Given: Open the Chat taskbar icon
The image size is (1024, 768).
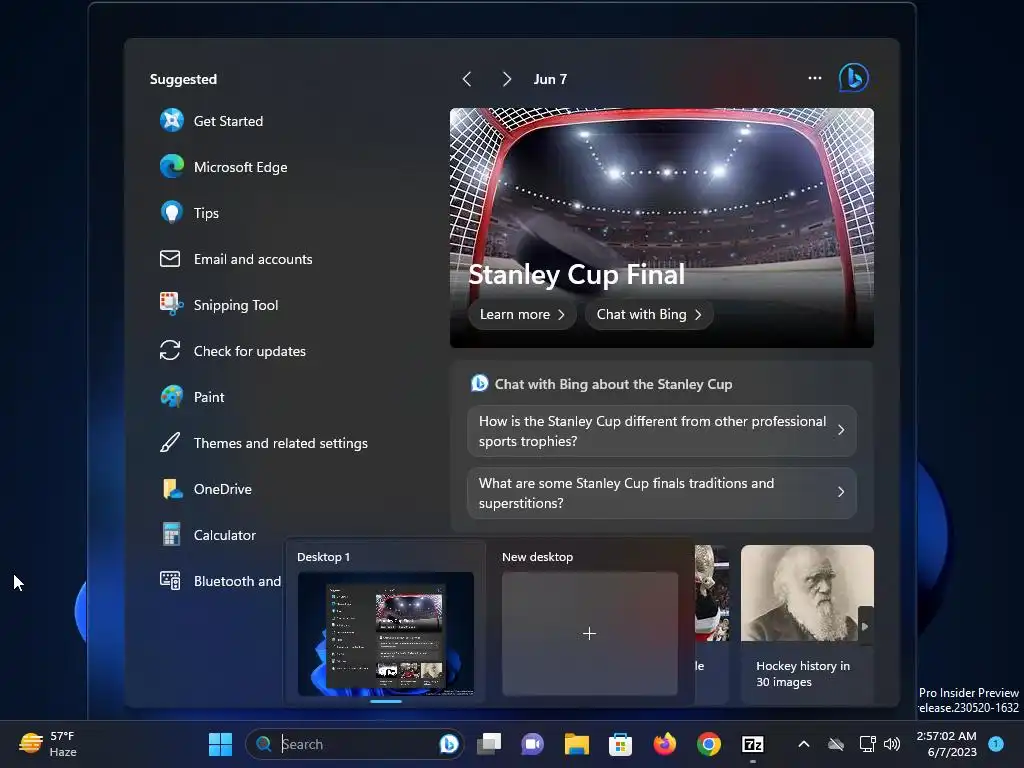Looking at the screenshot, I should [x=532, y=744].
